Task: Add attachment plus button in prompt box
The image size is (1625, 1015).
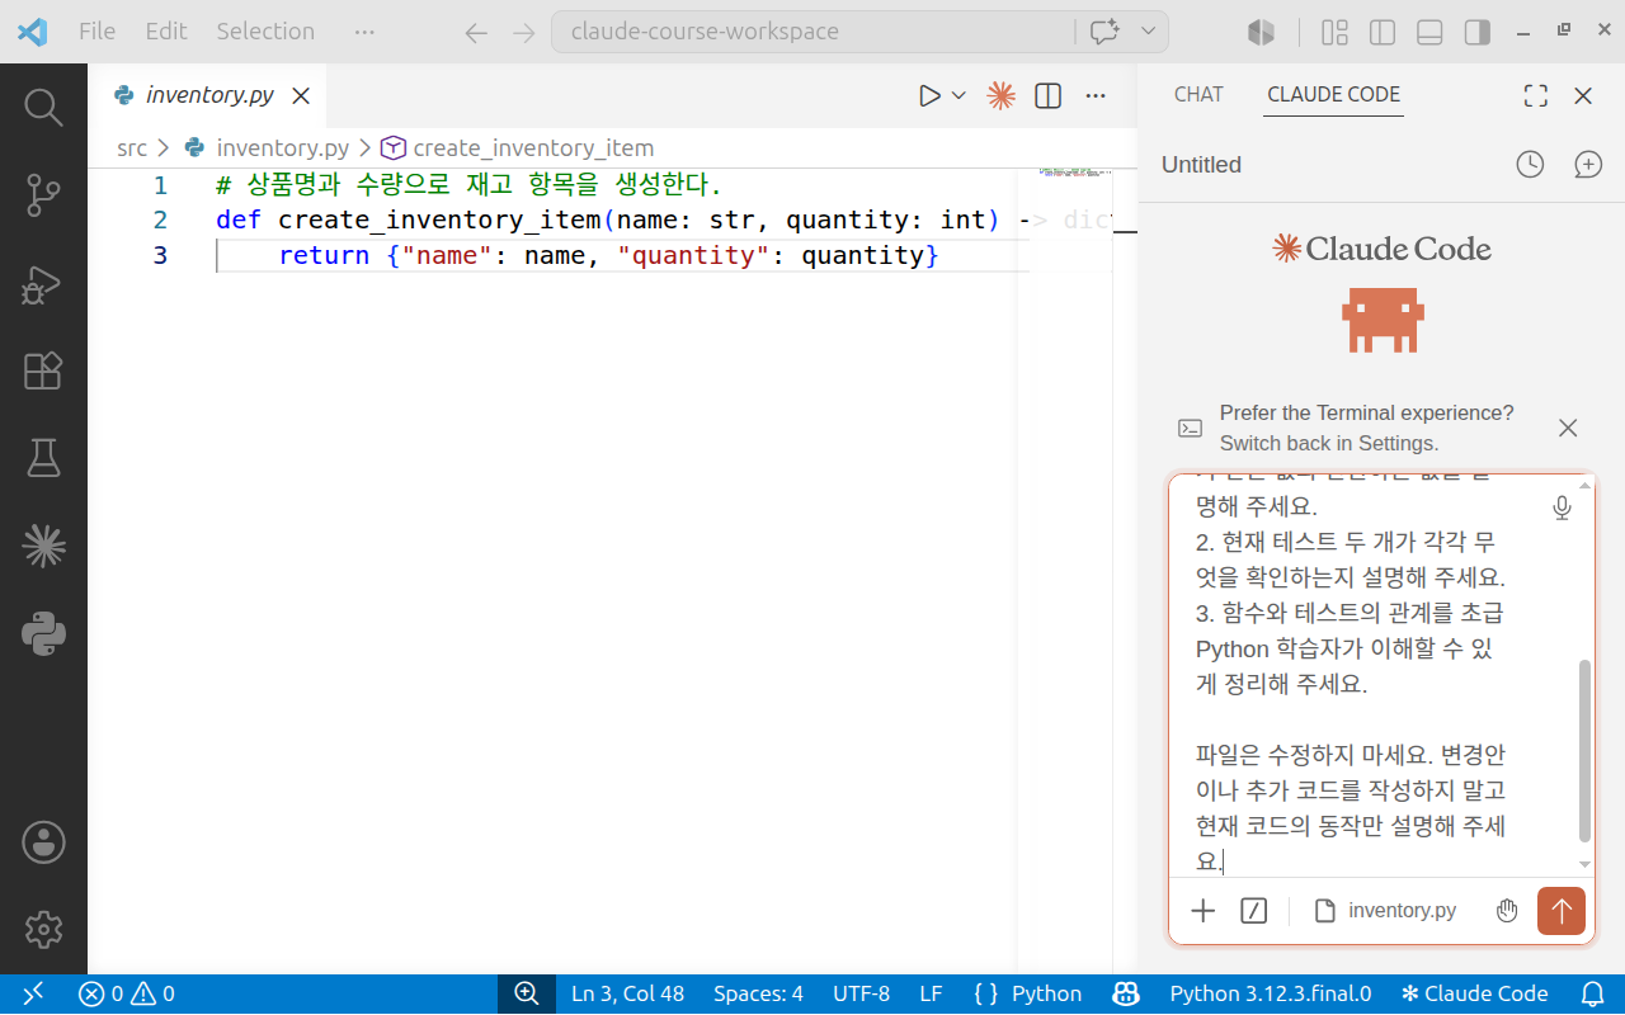Action: coord(1203,911)
